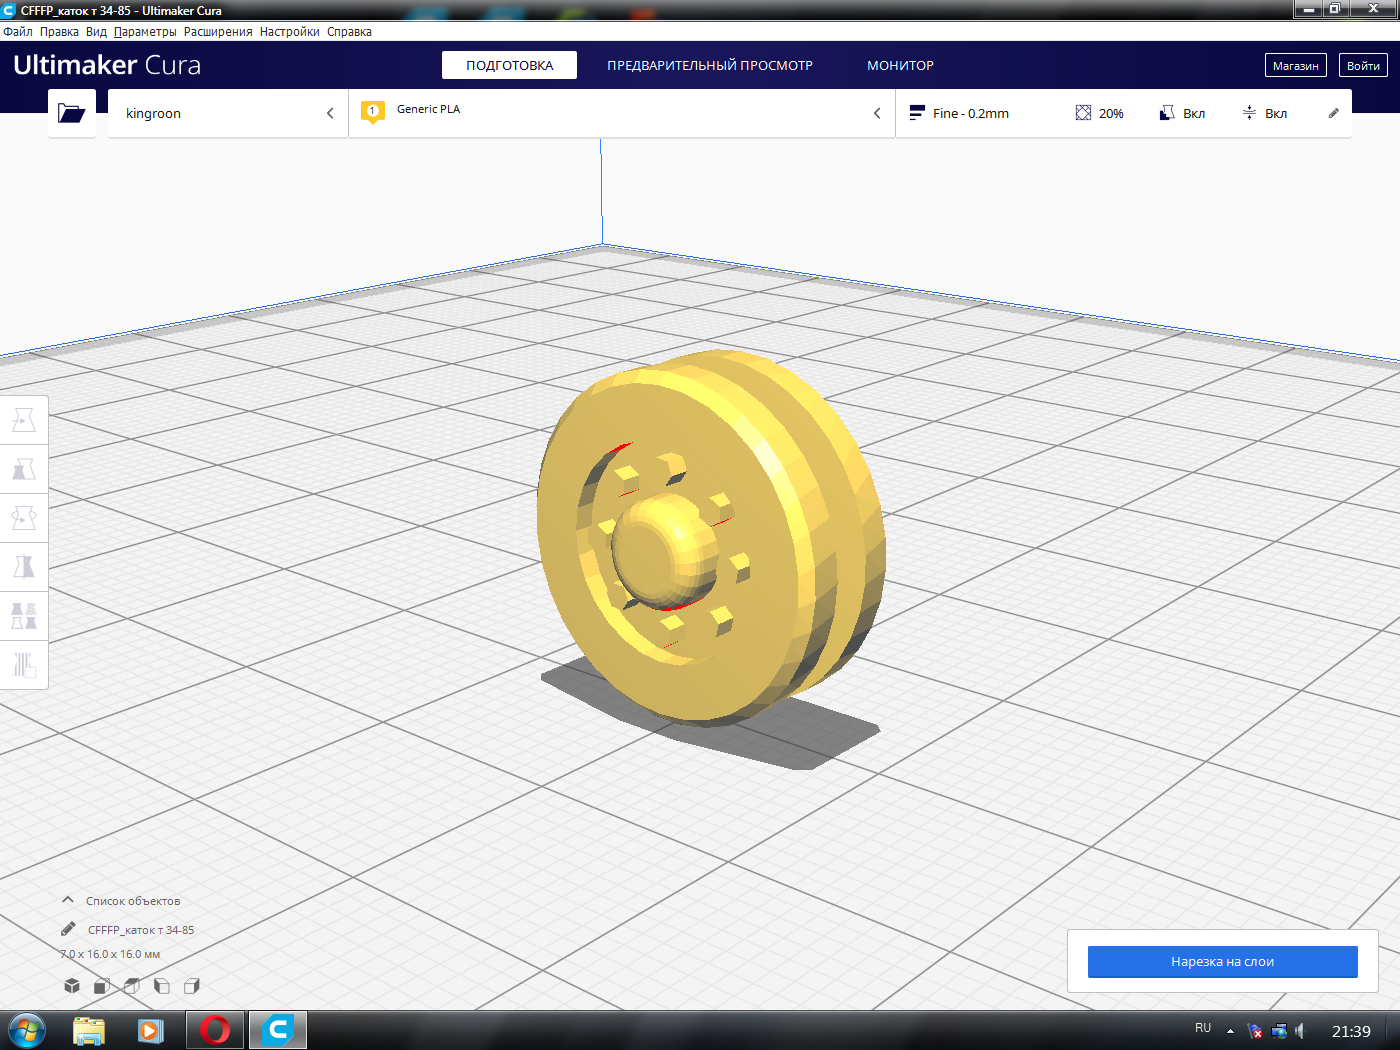The image size is (1400, 1050).
Task: Click the 7.0 x 16.0 x 16.0 мм dimensions
Action: (x=110, y=954)
